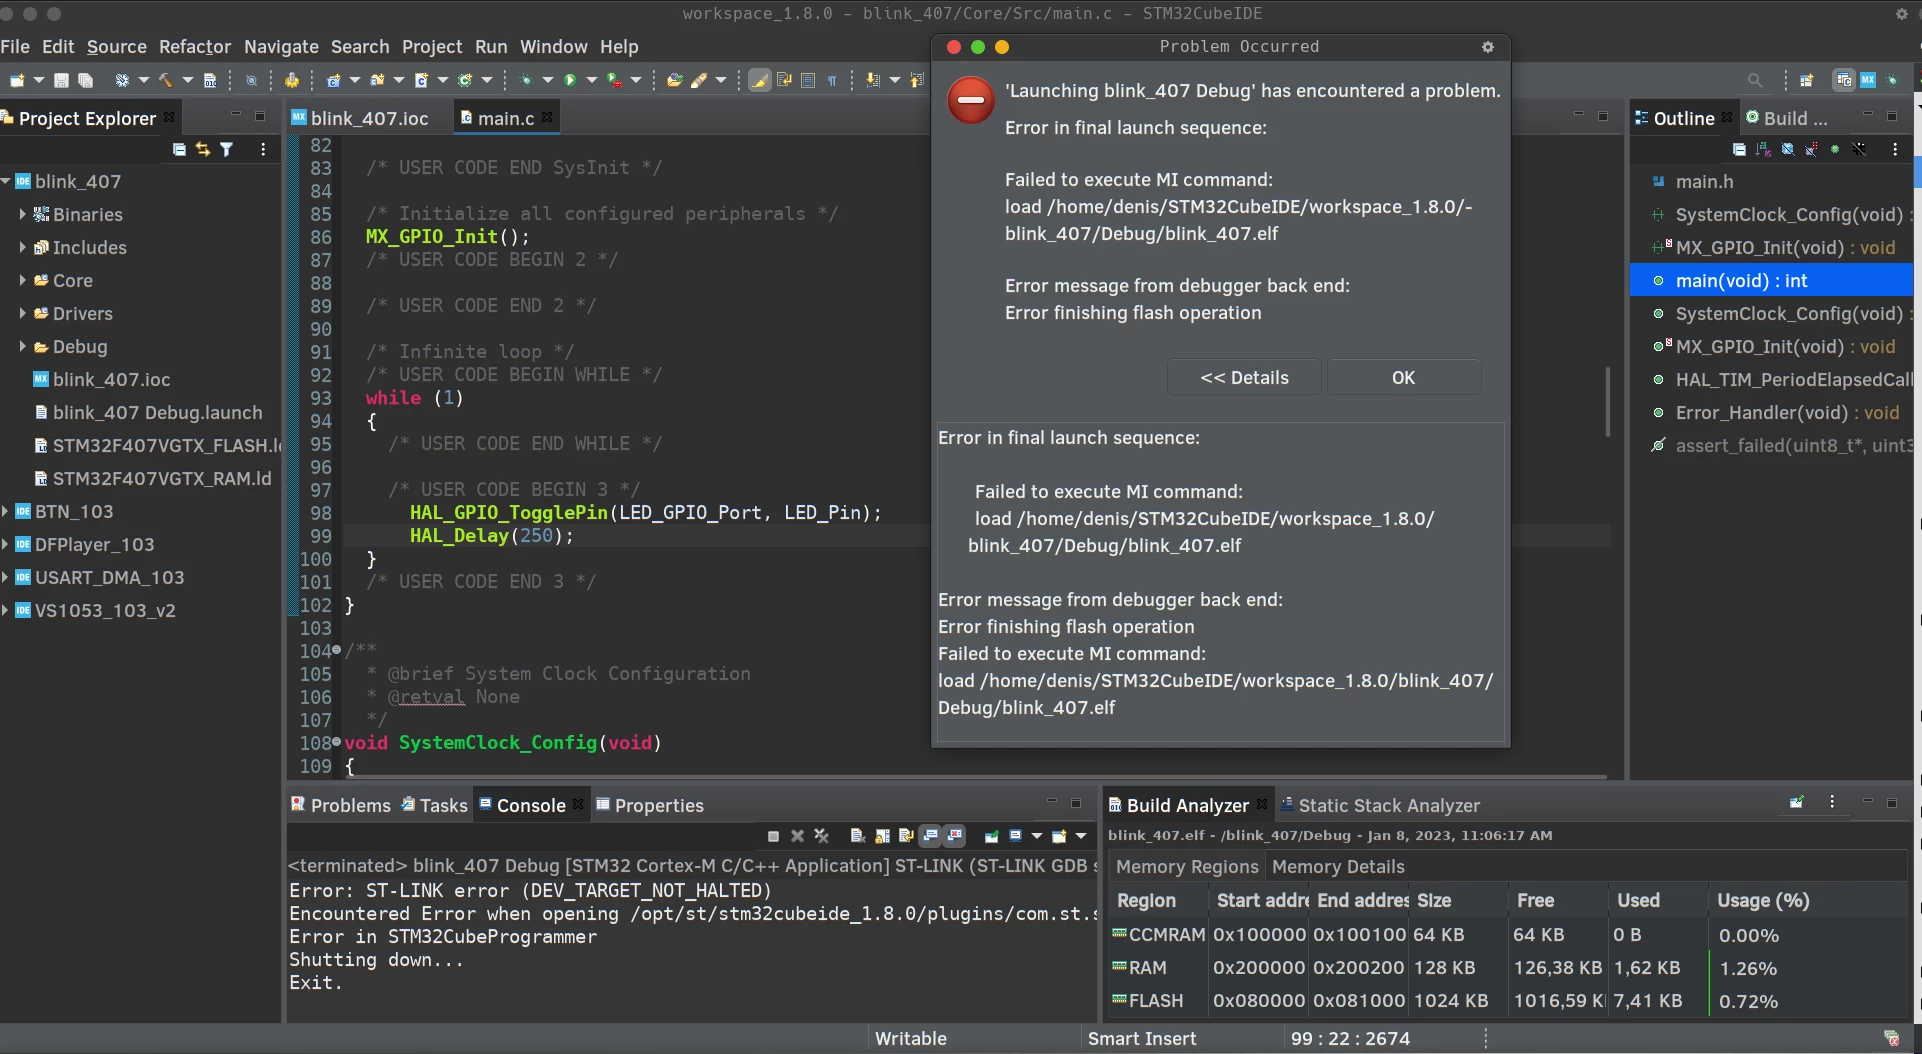Switch to the Problems tab
1922x1054 pixels.
[341, 805]
